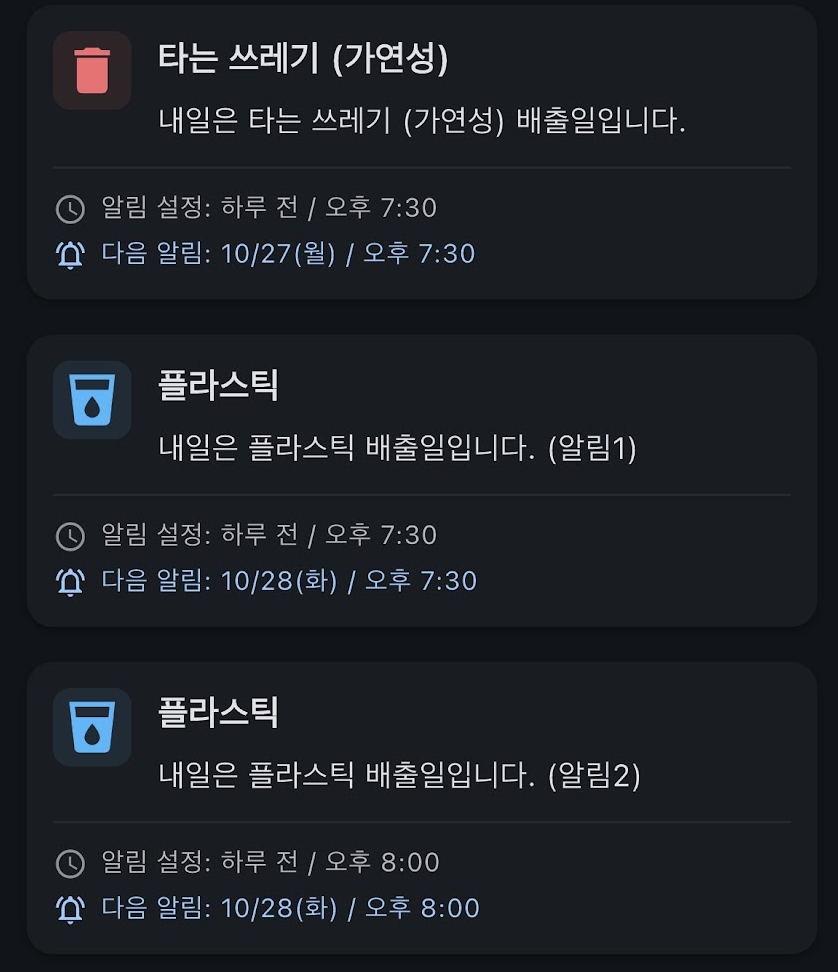The width and height of the screenshot is (838, 972).
Task: Click the plastic message ending with (알림2)
Action: (399, 775)
